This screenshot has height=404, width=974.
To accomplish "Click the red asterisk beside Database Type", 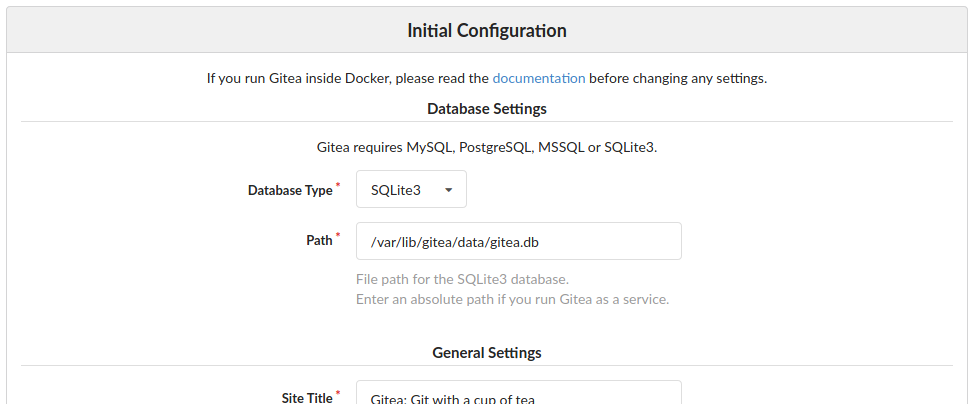I will (x=338, y=185).
